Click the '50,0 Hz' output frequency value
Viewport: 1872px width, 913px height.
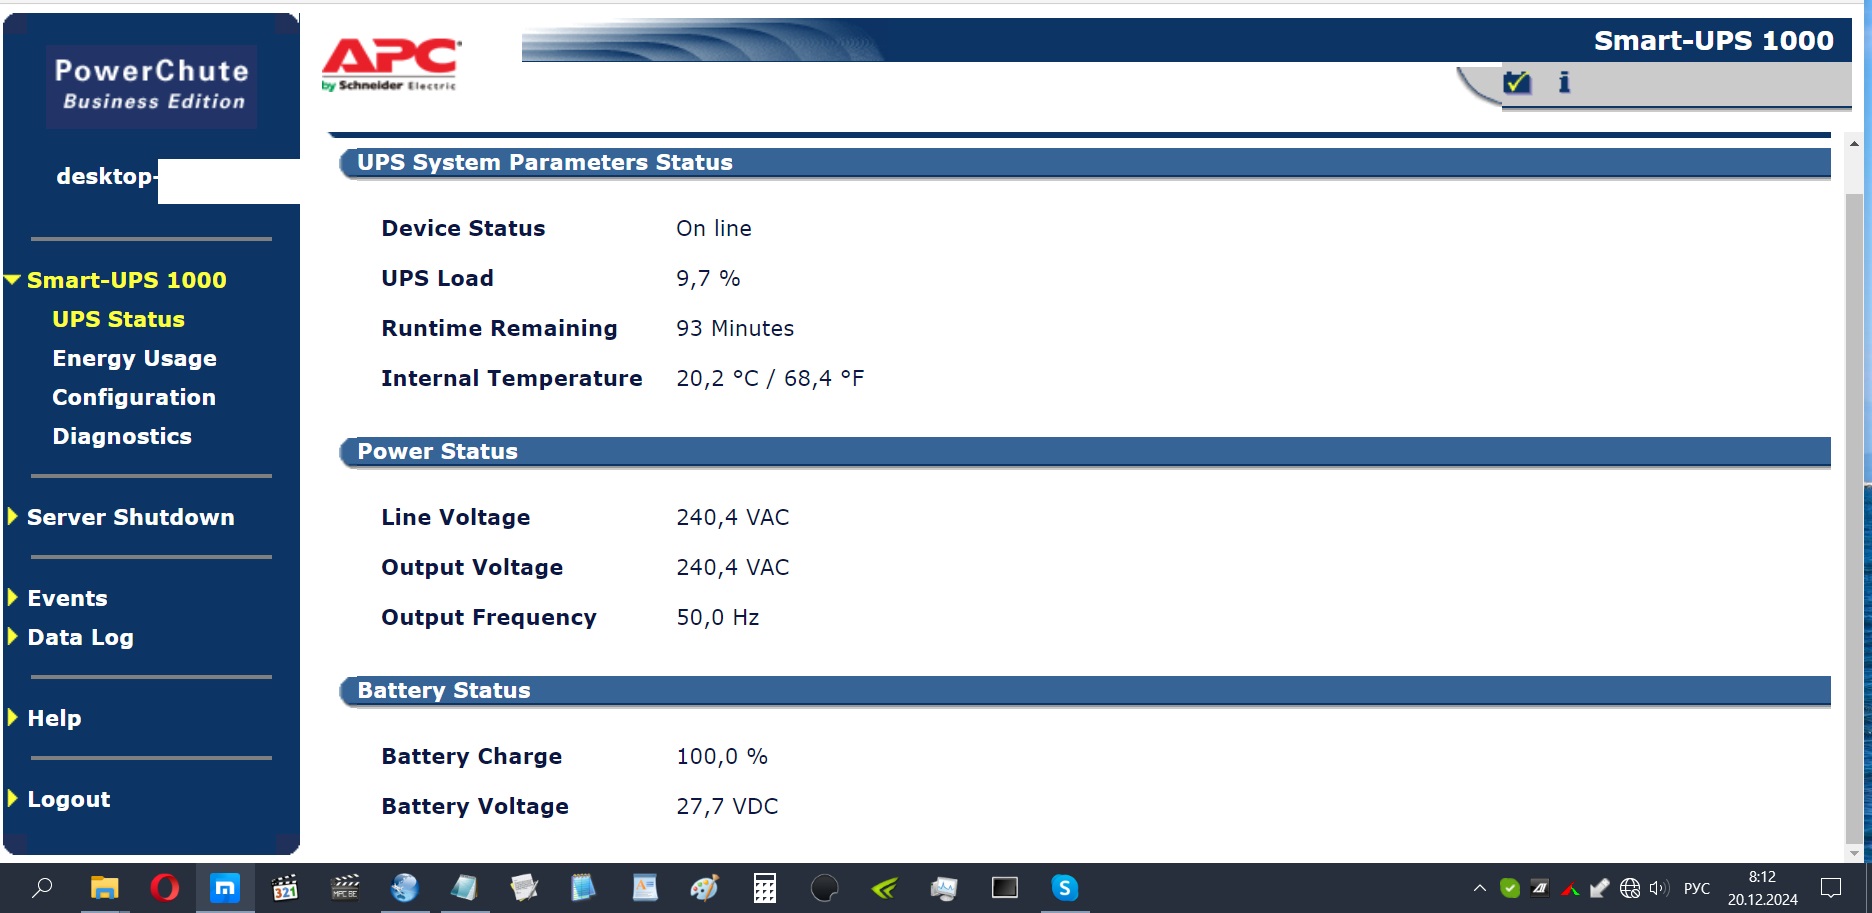[x=717, y=617]
